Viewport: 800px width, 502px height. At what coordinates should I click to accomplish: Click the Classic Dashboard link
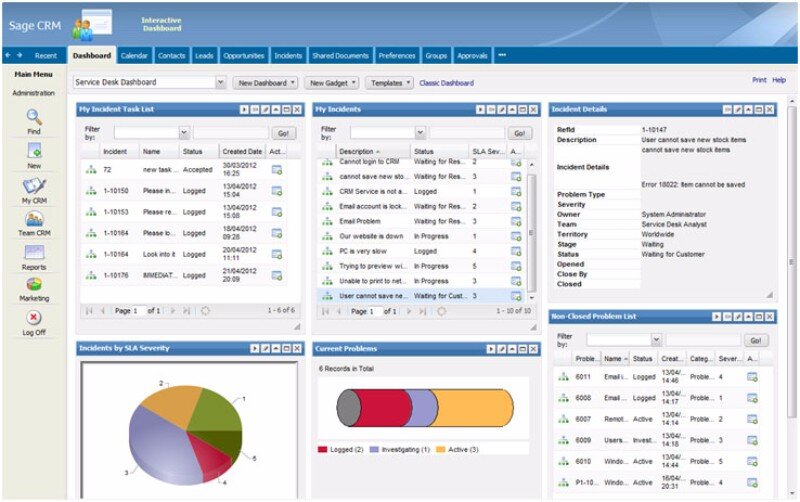pos(446,83)
